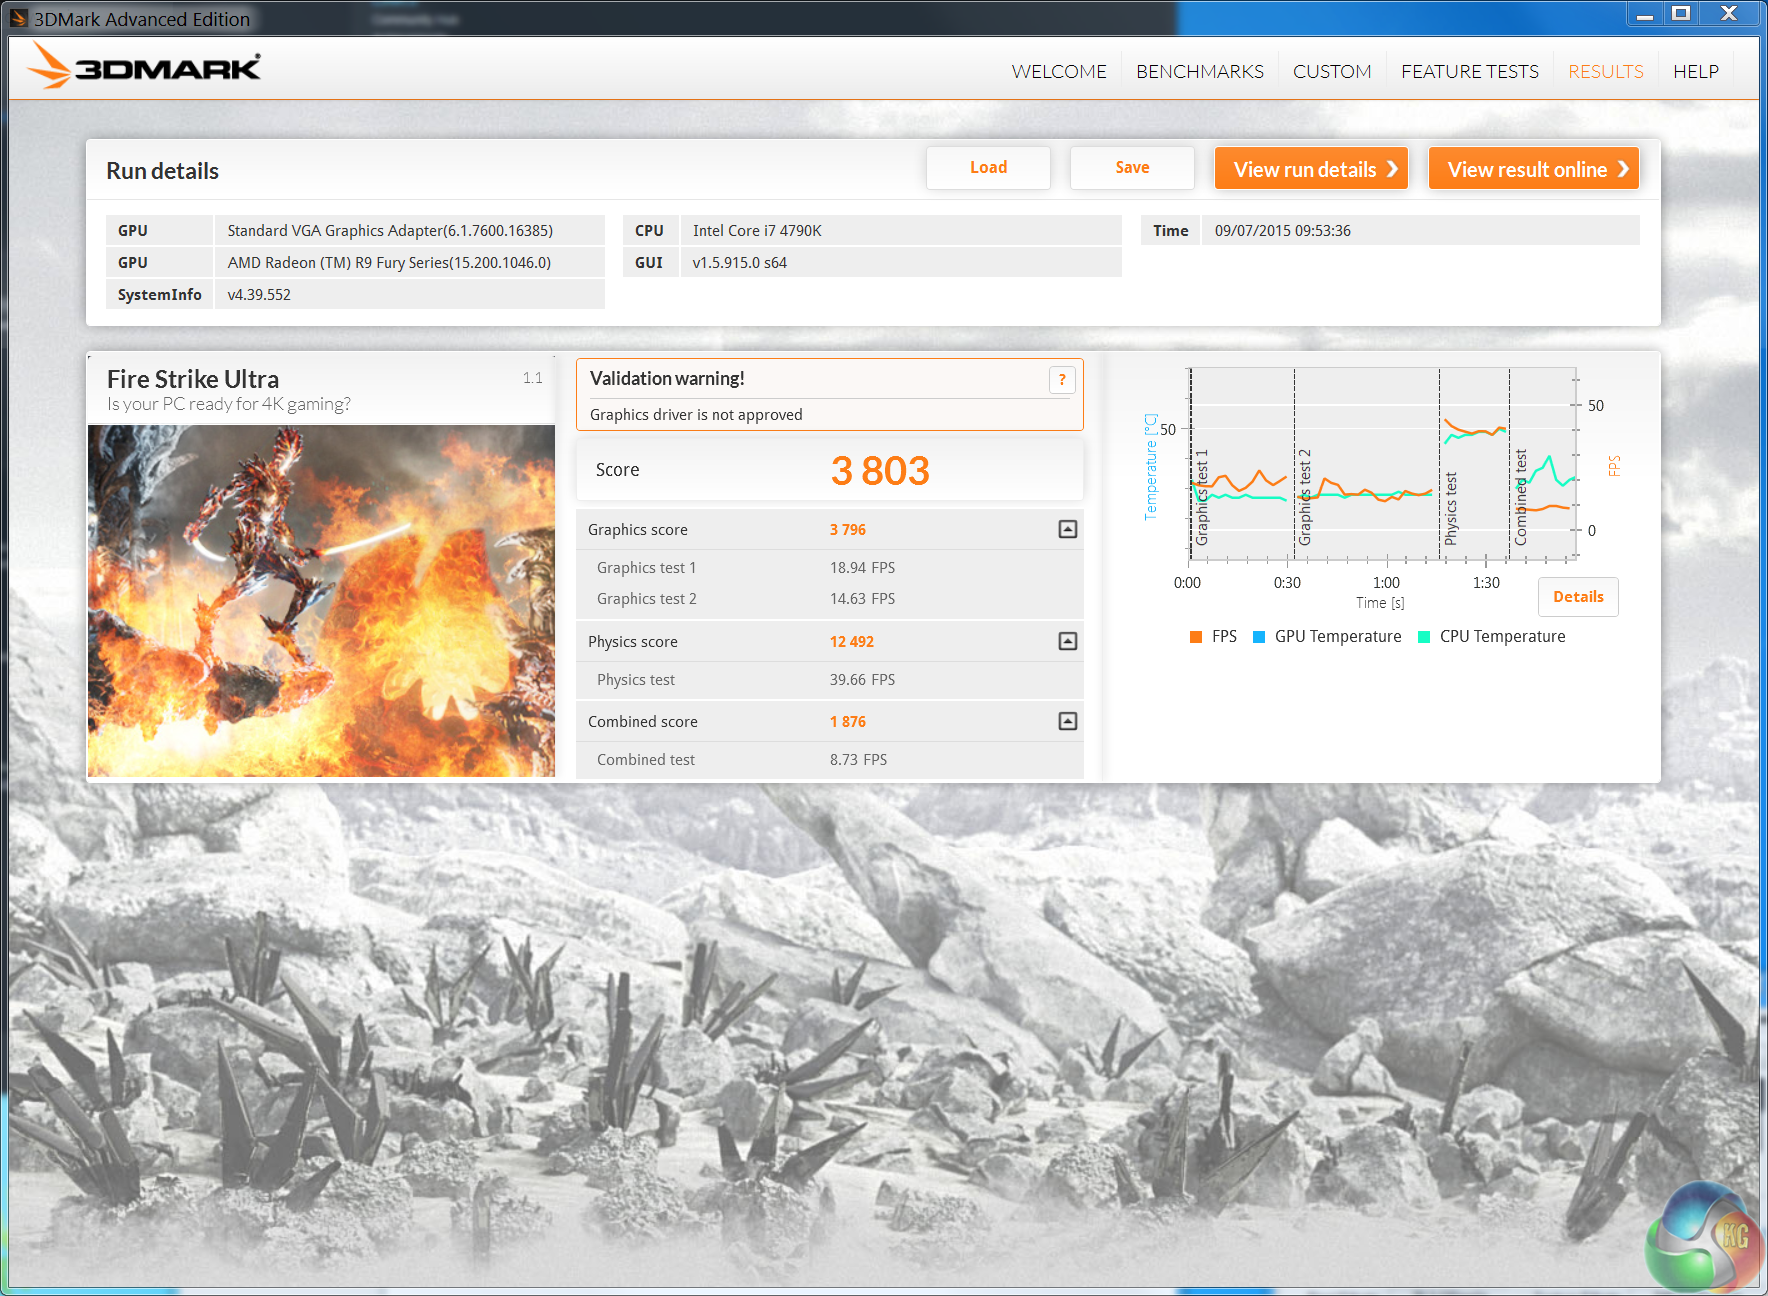Collapse the Physics score section
The width and height of the screenshot is (1768, 1296).
click(x=1067, y=641)
